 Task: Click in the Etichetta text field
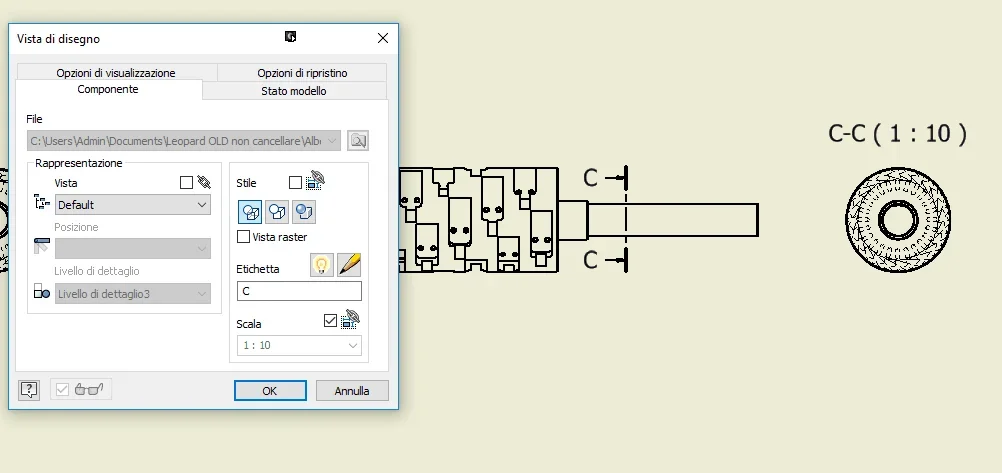(x=299, y=291)
